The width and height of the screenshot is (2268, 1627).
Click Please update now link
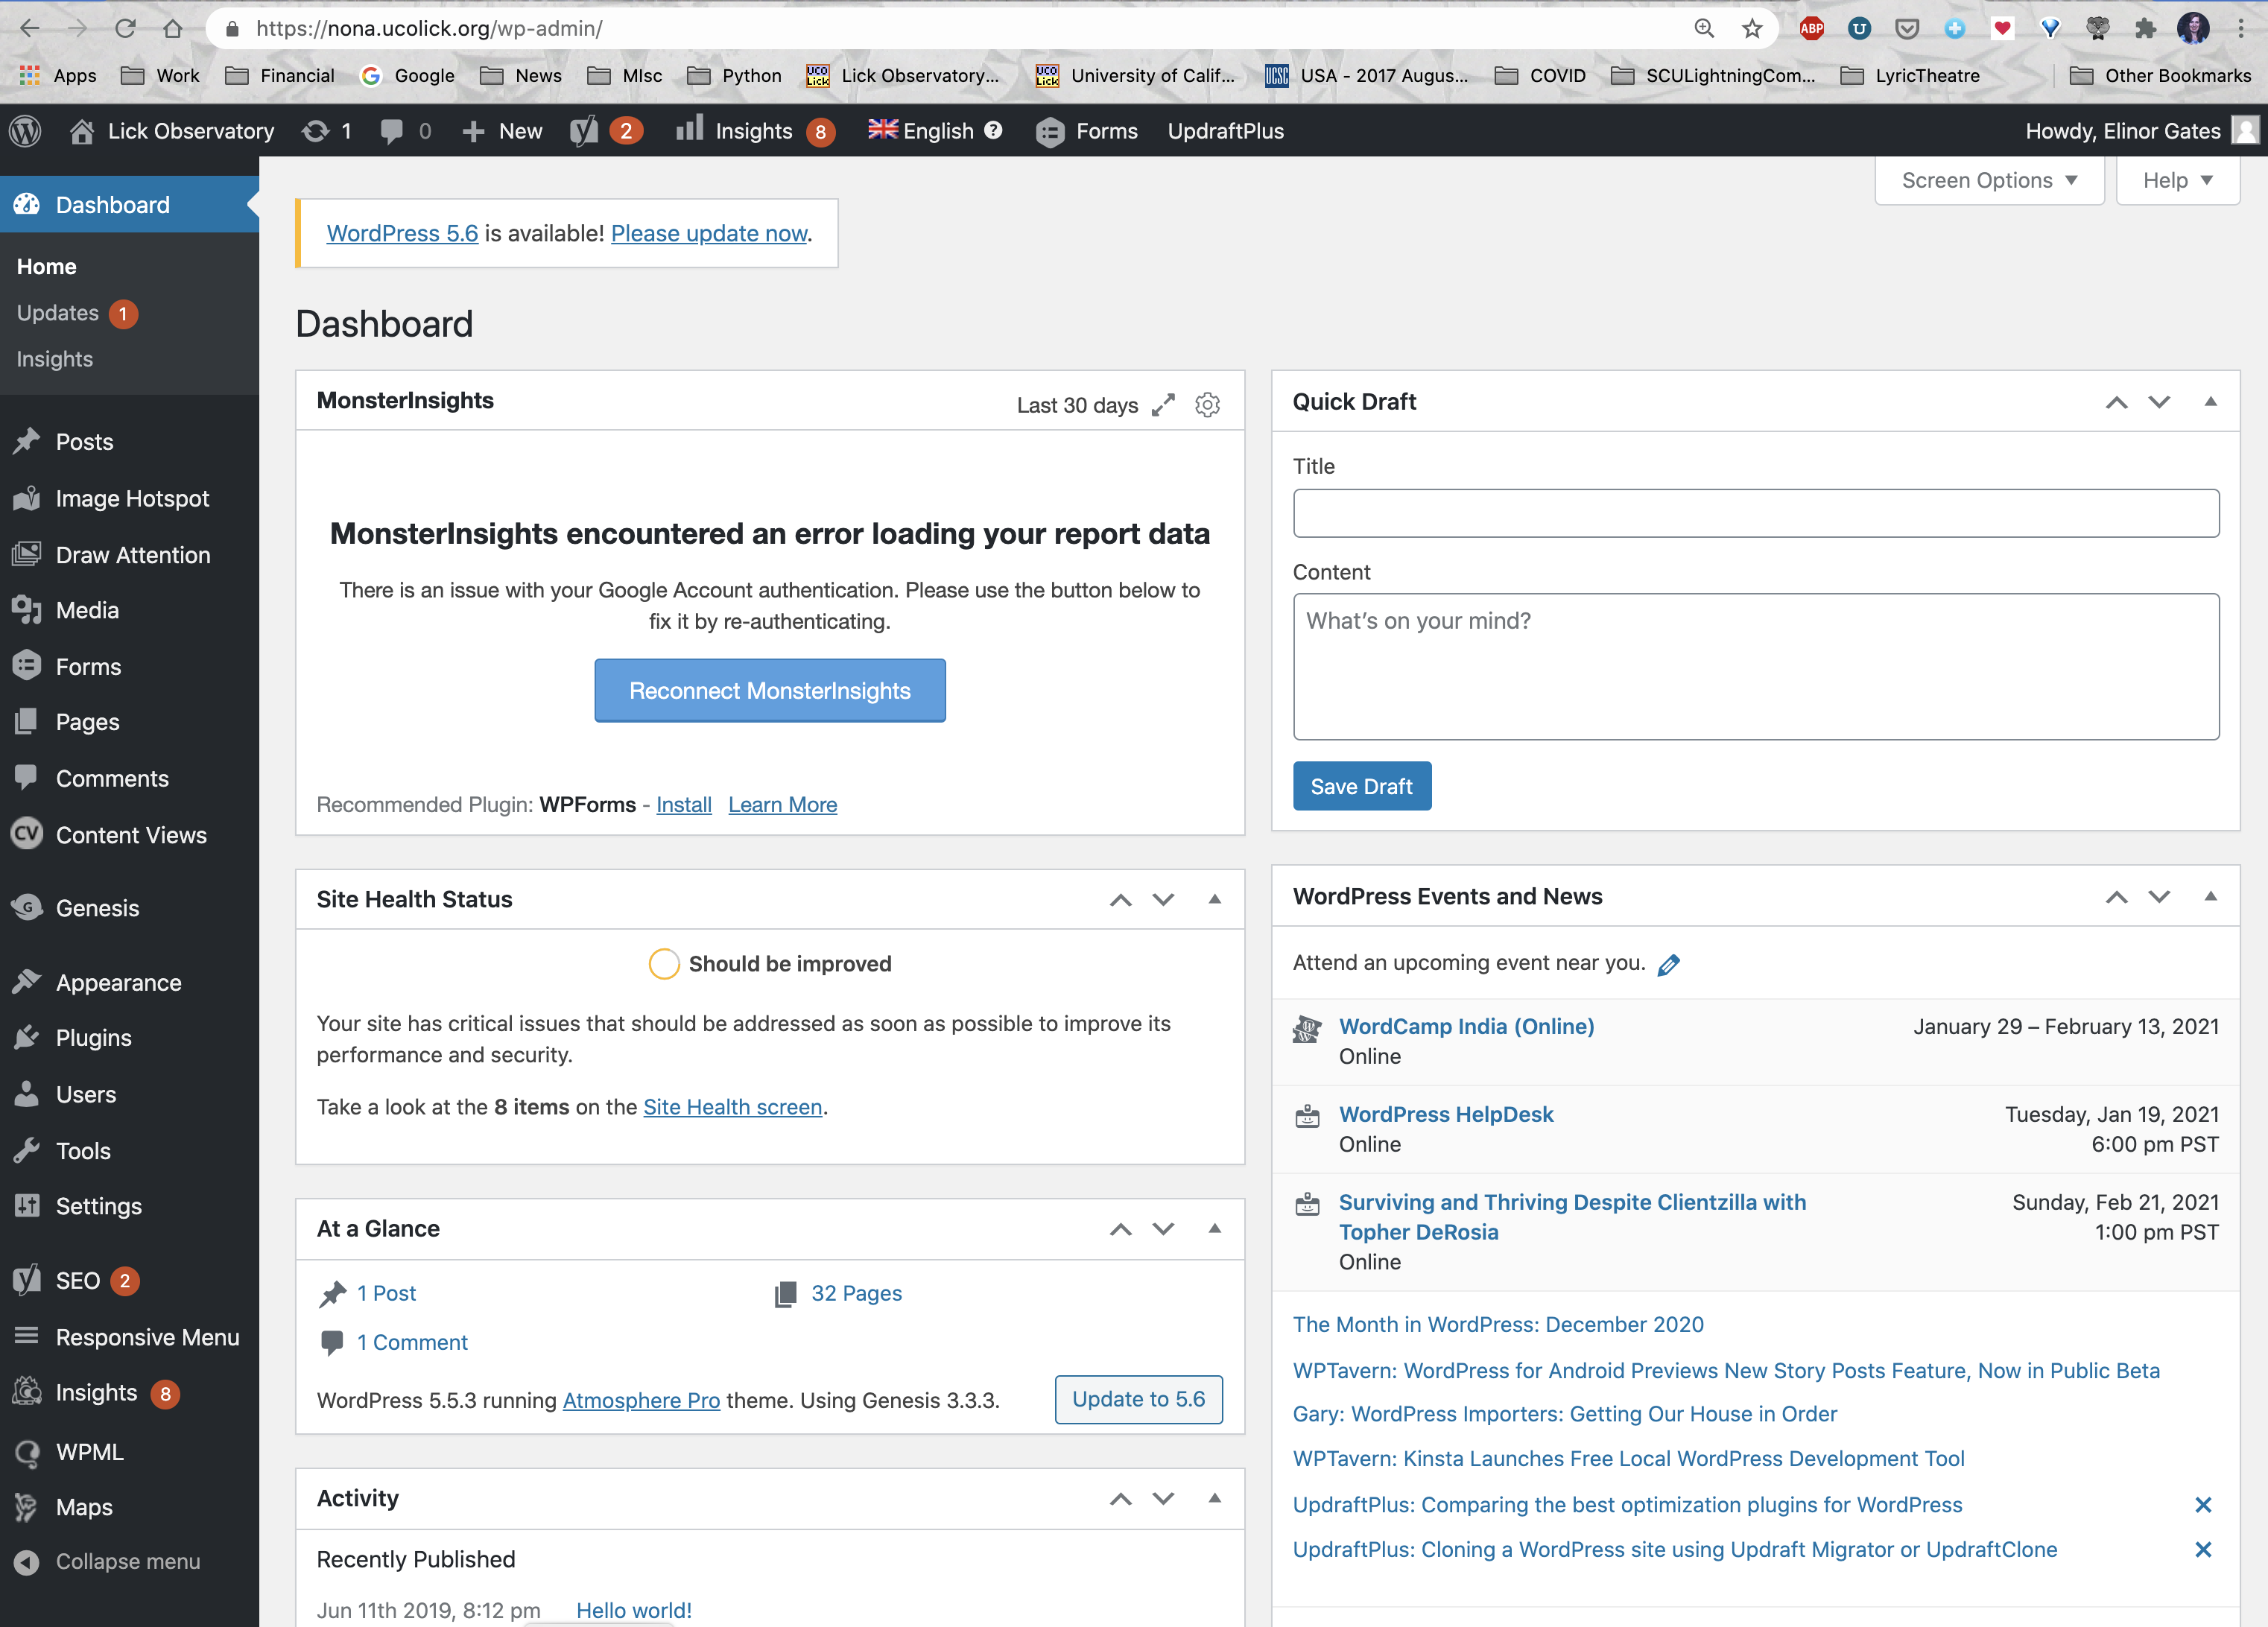[710, 233]
